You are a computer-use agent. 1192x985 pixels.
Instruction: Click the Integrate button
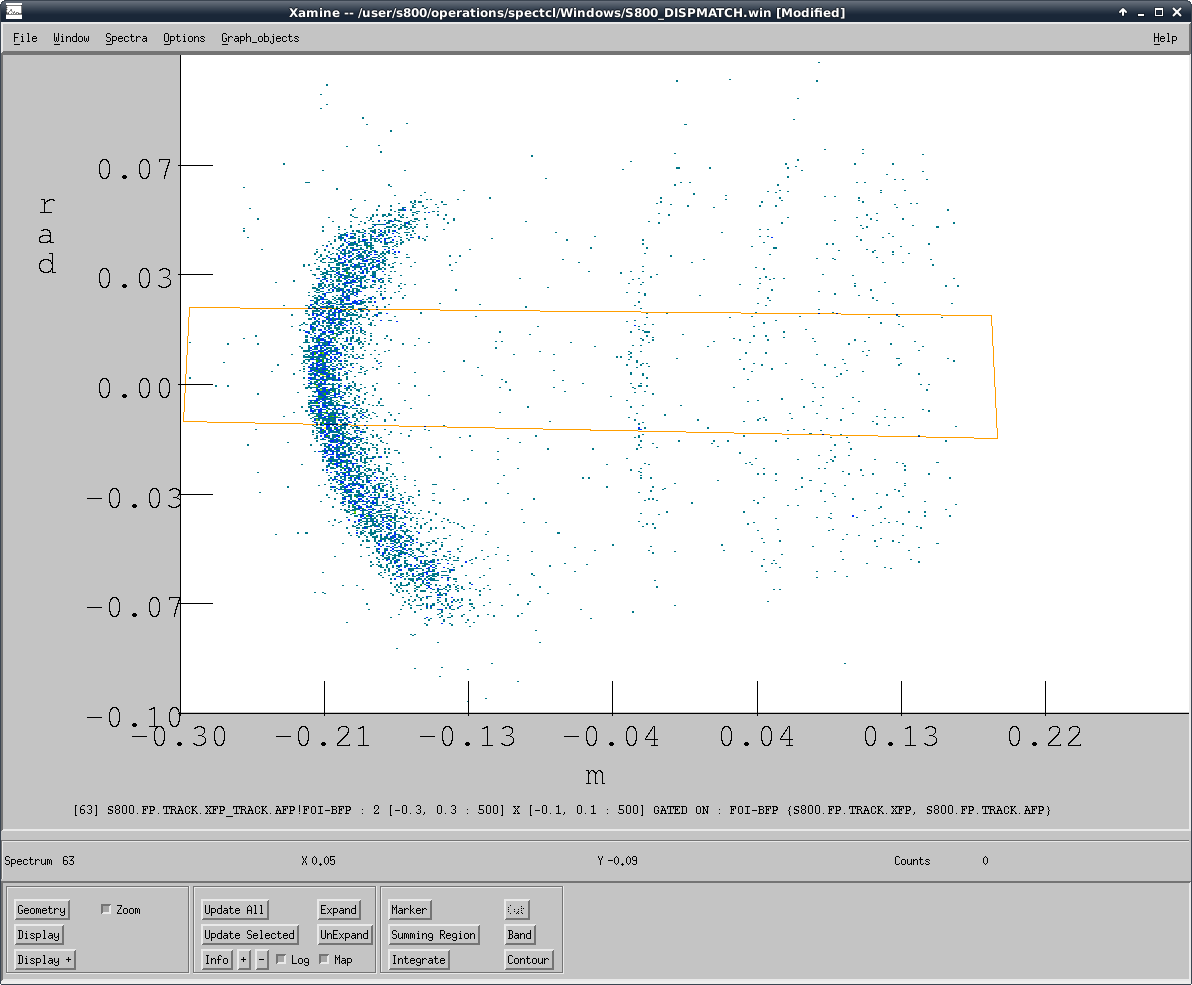(x=418, y=960)
